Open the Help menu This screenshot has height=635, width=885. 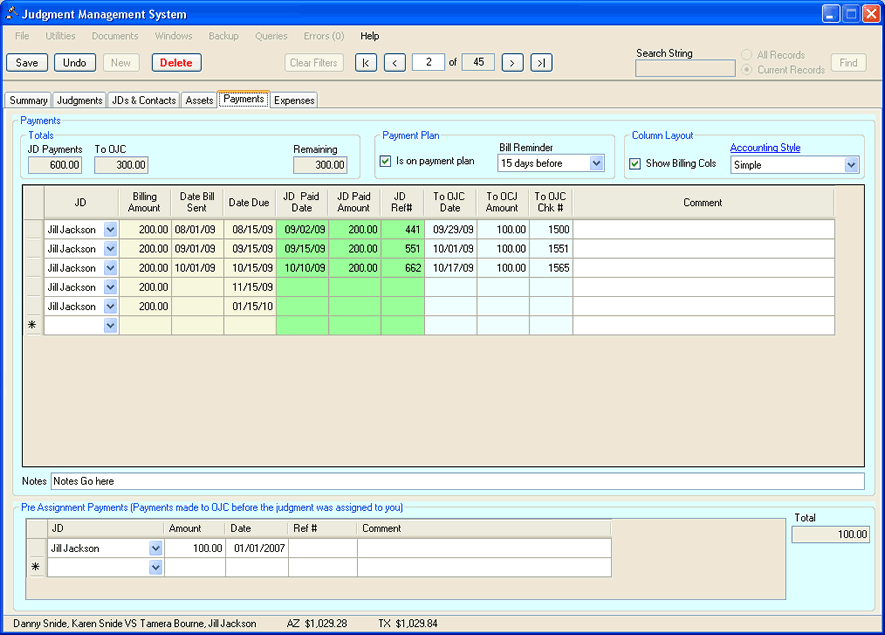point(370,36)
